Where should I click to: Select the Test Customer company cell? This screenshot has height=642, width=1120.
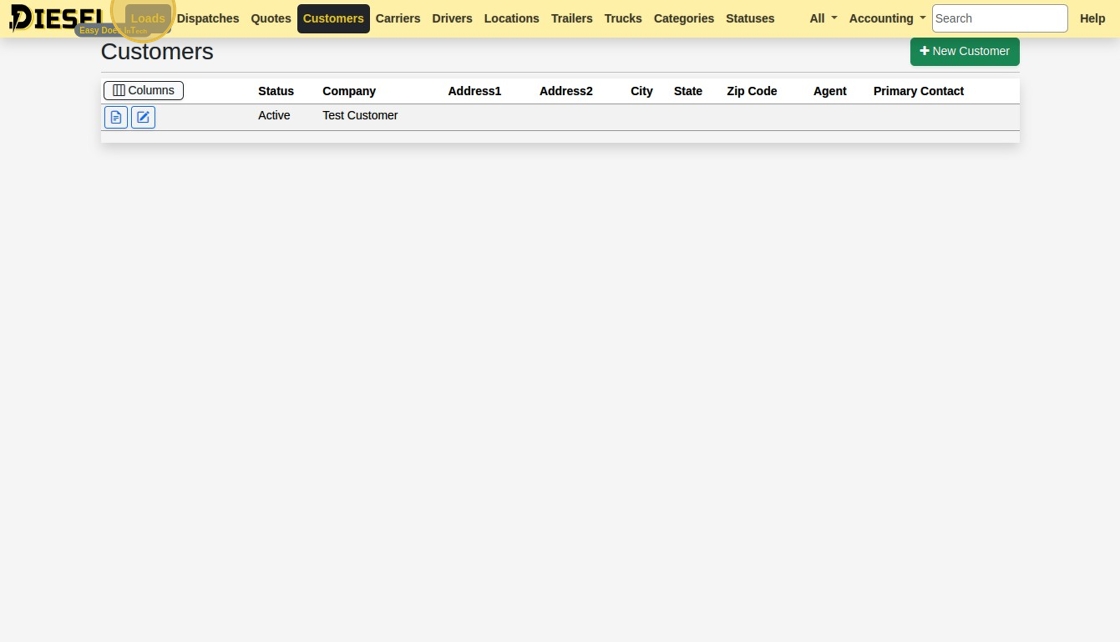360,115
